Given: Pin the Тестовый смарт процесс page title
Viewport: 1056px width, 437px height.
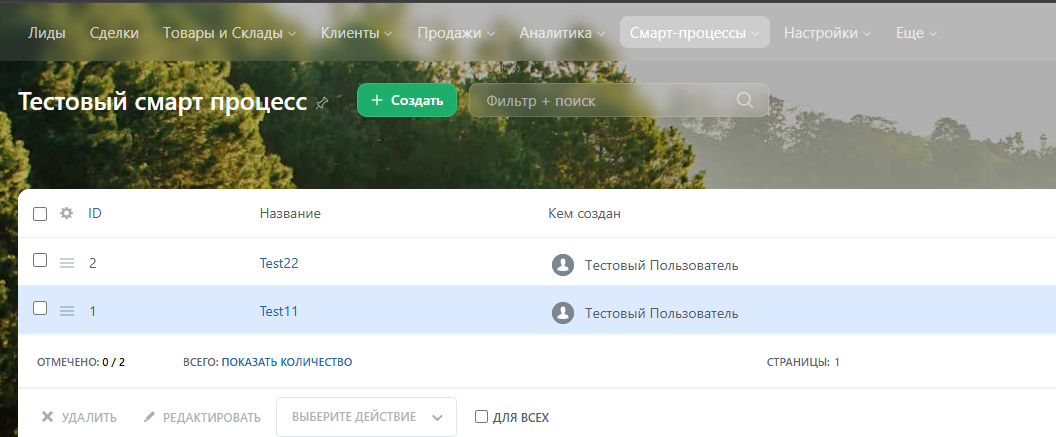Looking at the screenshot, I should [322, 103].
